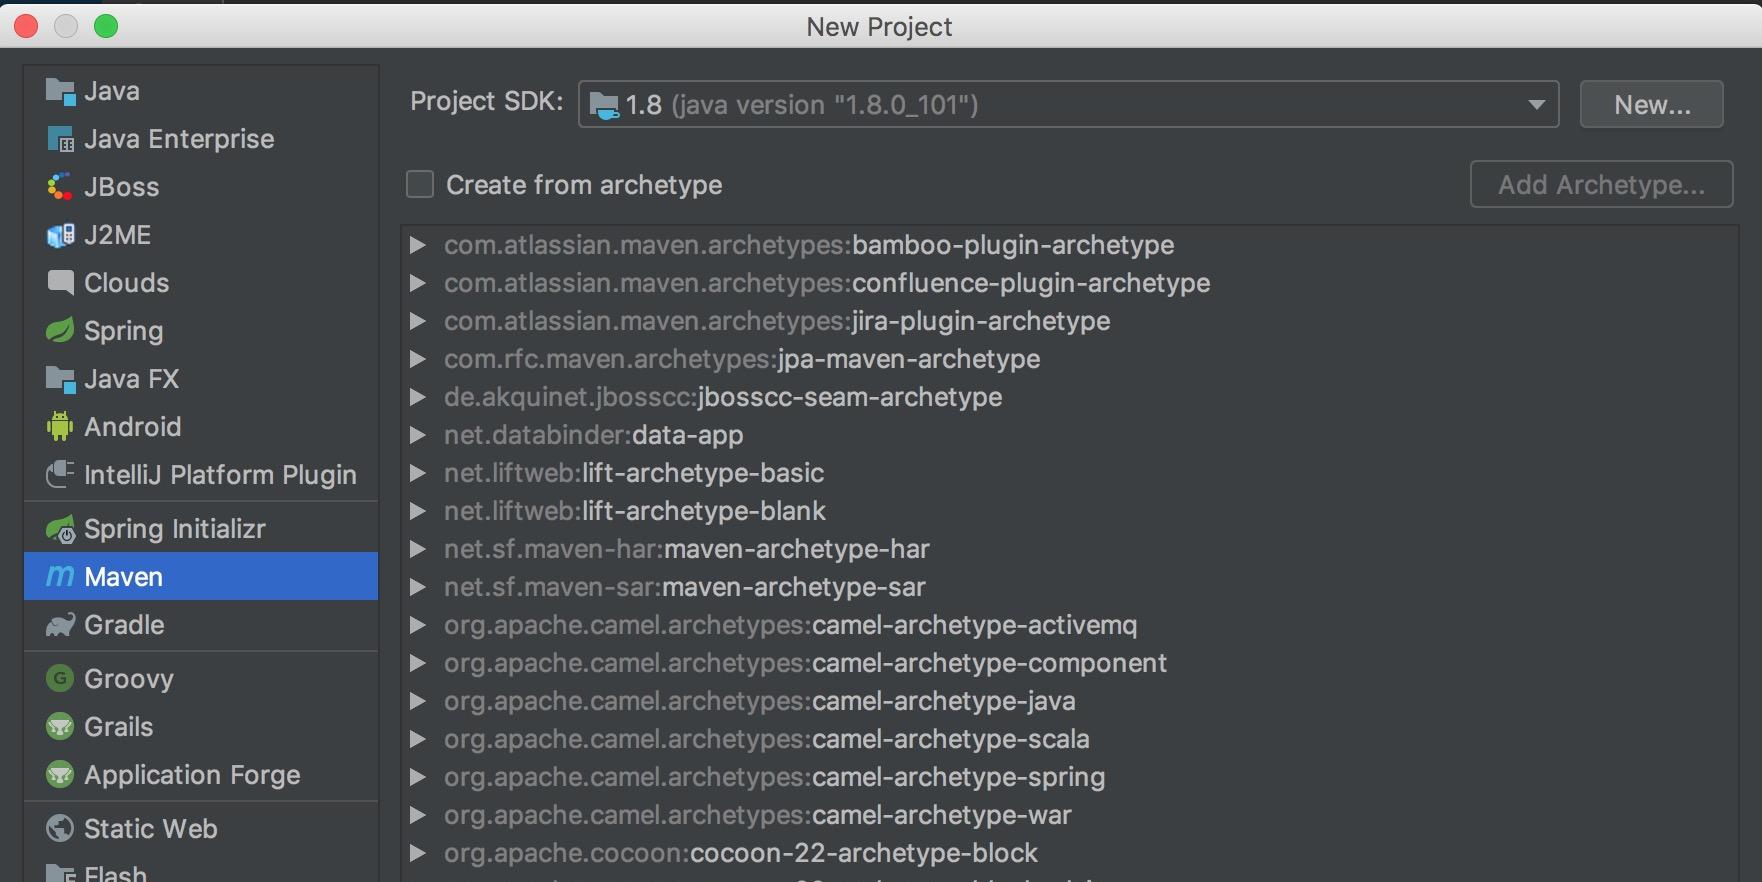Expand camel-archetype-scala node
The image size is (1762, 882).
click(418, 739)
